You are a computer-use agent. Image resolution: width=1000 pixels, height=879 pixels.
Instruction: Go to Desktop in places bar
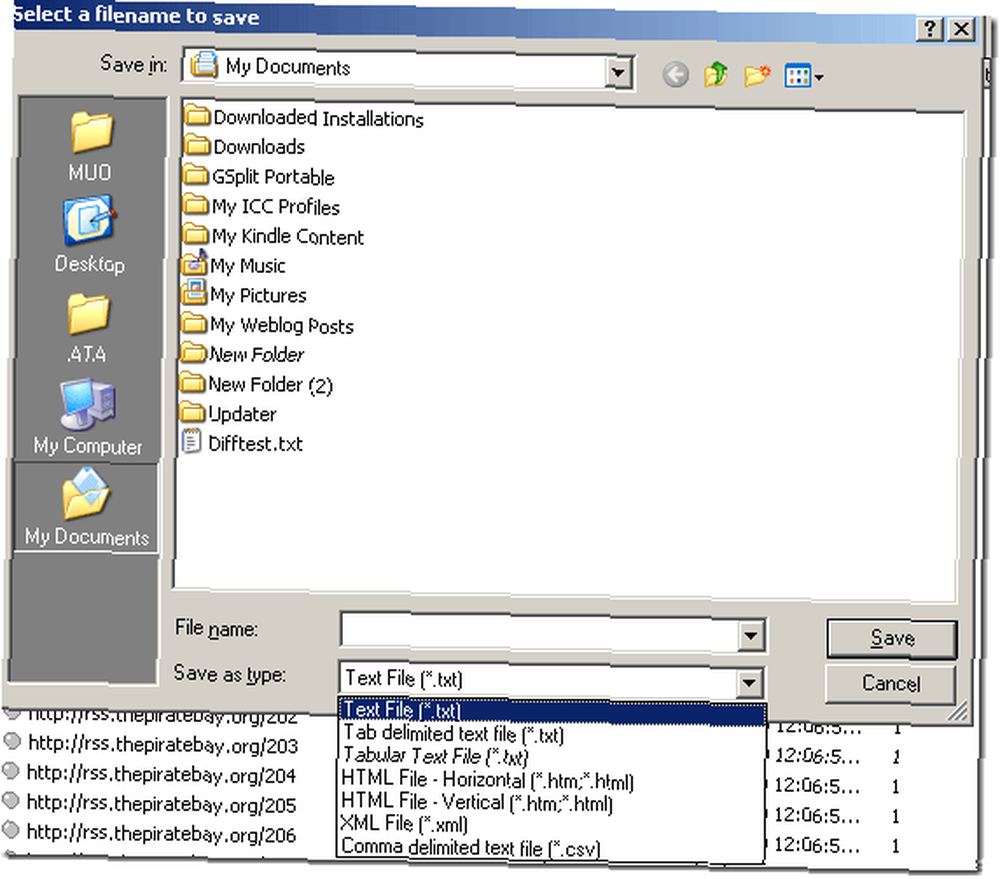tap(89, 235)
